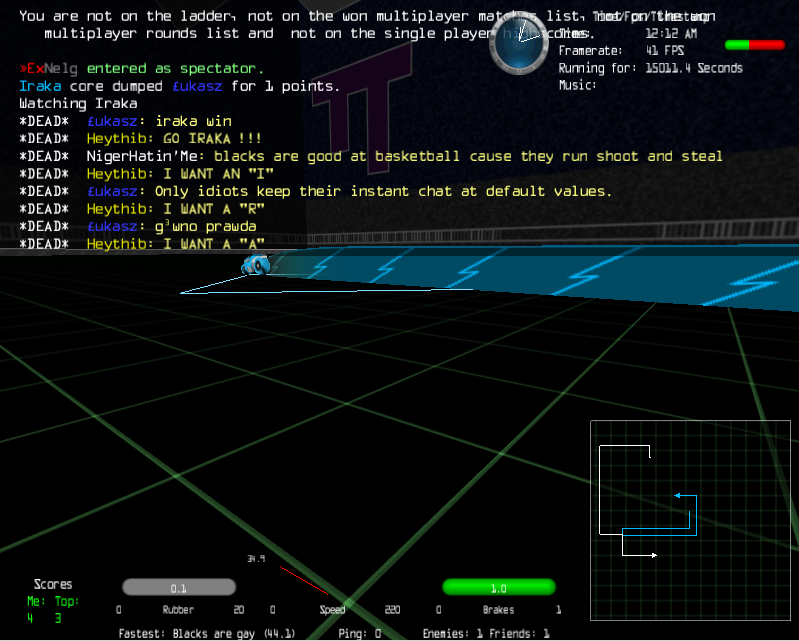Screen dimensions: 799x641
Task: Click the green and red status bar
Action: (x=754, y=45)
